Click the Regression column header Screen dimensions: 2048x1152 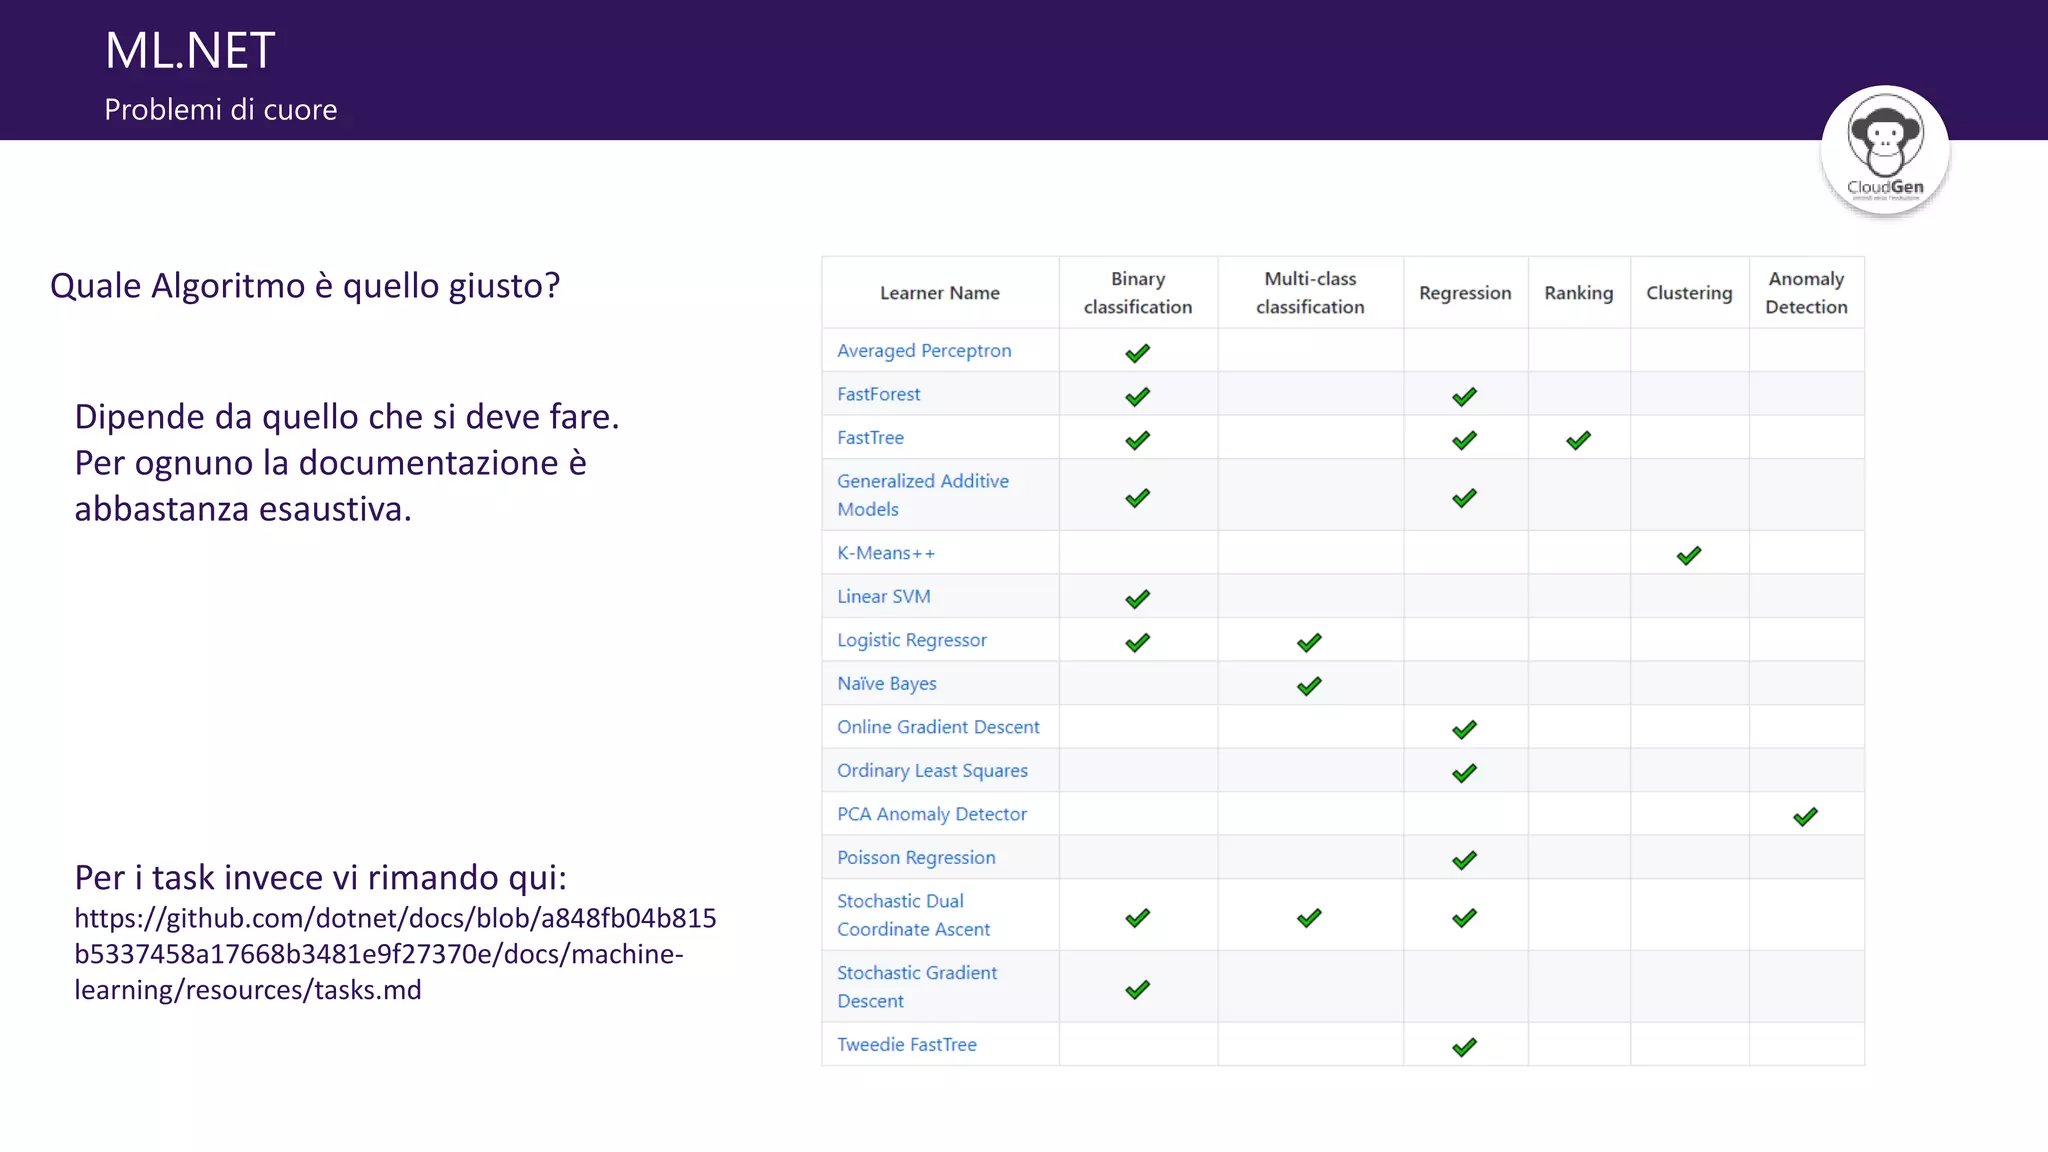pos(1465,293)
